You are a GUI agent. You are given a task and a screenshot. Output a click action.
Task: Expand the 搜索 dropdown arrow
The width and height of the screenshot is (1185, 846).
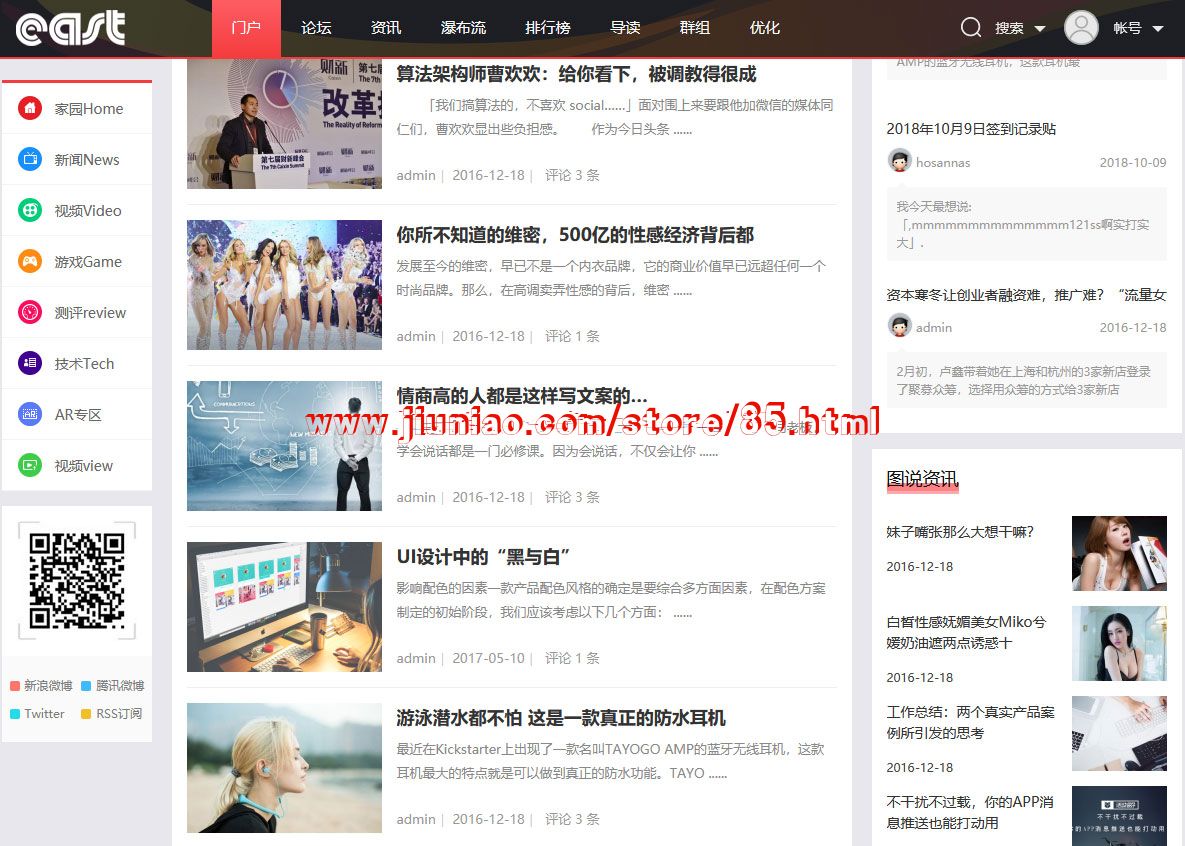pyautogui.click(x=1040, y=29)
